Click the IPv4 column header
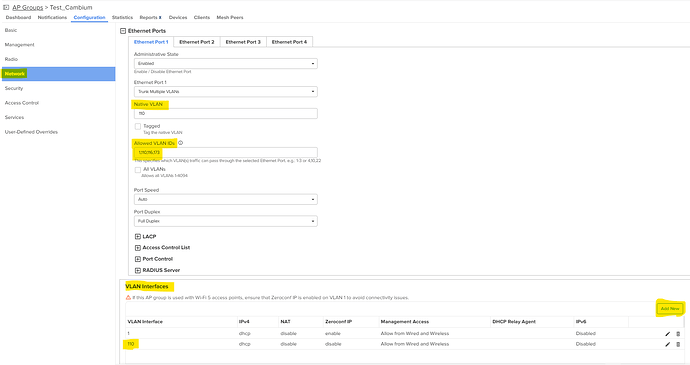 click(x=244, y=322)
